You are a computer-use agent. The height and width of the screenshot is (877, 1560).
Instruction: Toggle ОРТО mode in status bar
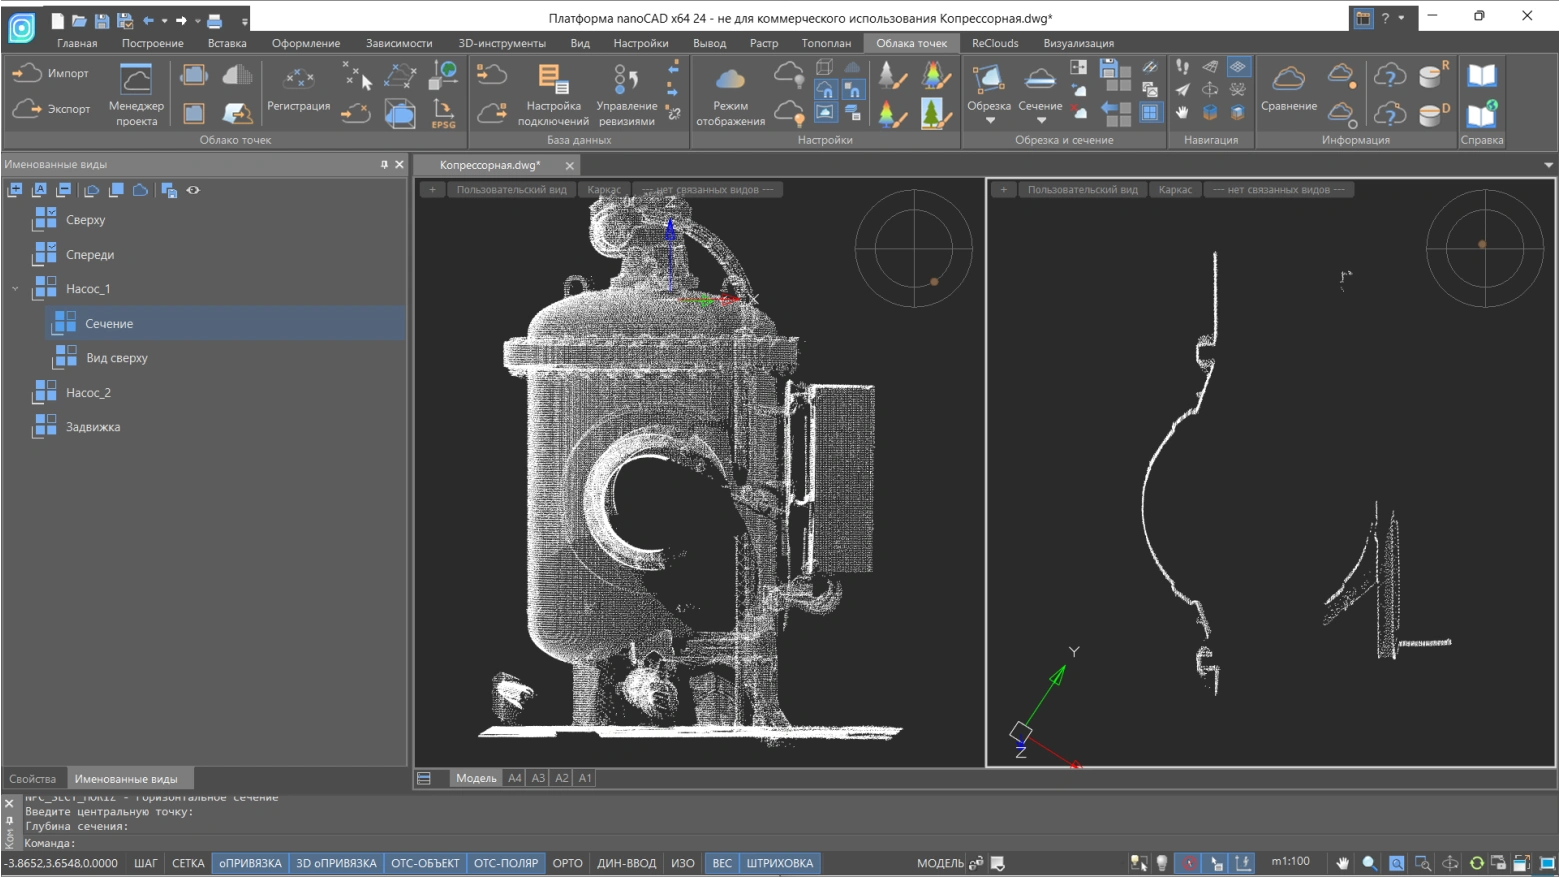pos(567,863)
